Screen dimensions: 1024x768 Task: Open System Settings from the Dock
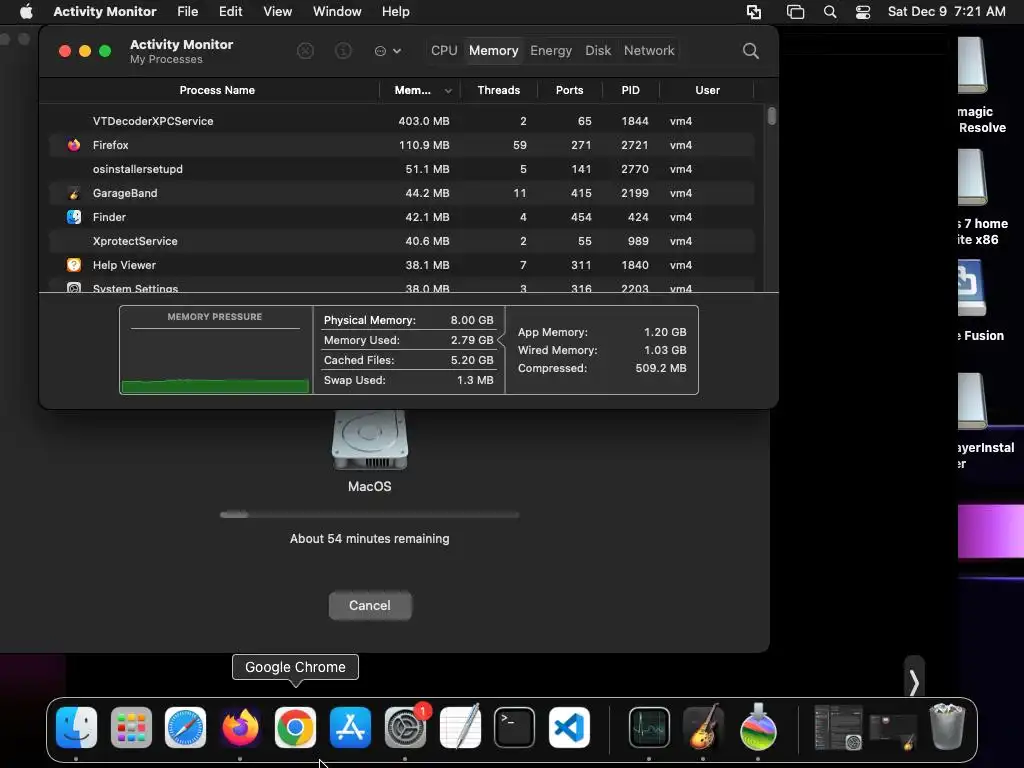[x=406, y=727]
